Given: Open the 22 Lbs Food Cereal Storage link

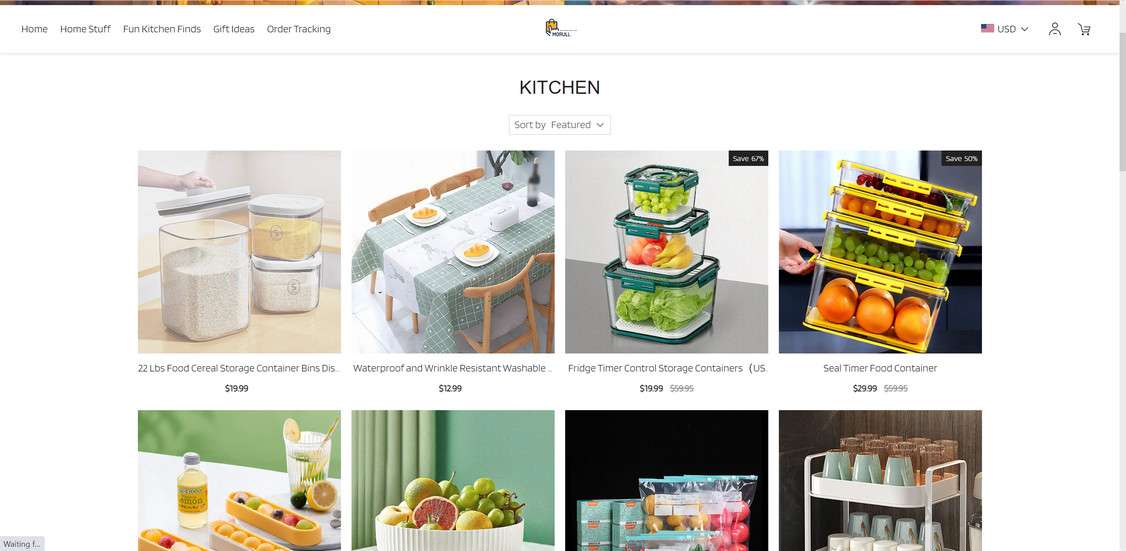Looking at the screenshot, I should click(x=239, y=368).
